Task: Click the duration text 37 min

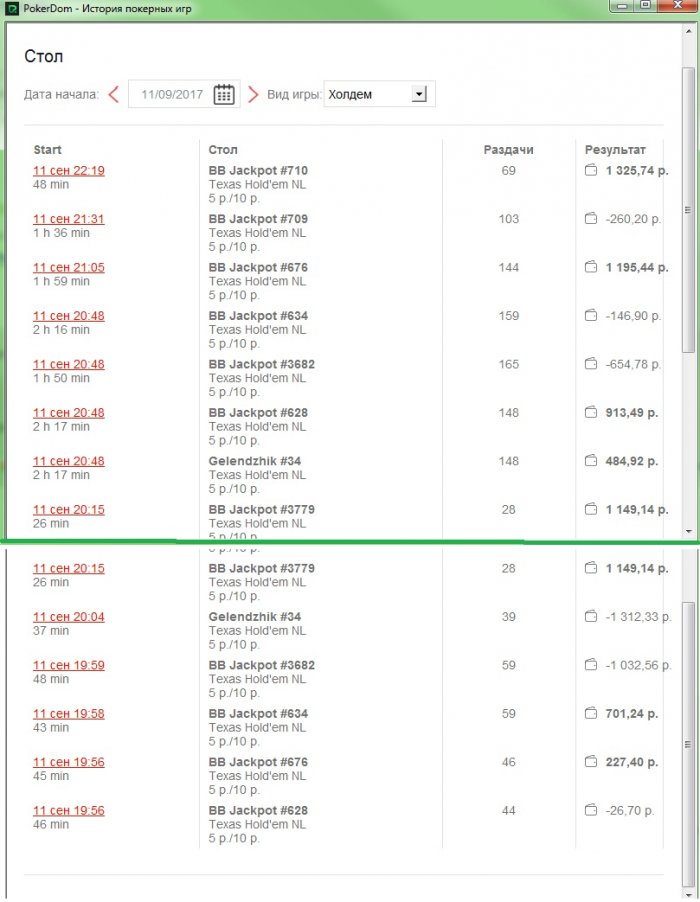Action: click(51, 630)
